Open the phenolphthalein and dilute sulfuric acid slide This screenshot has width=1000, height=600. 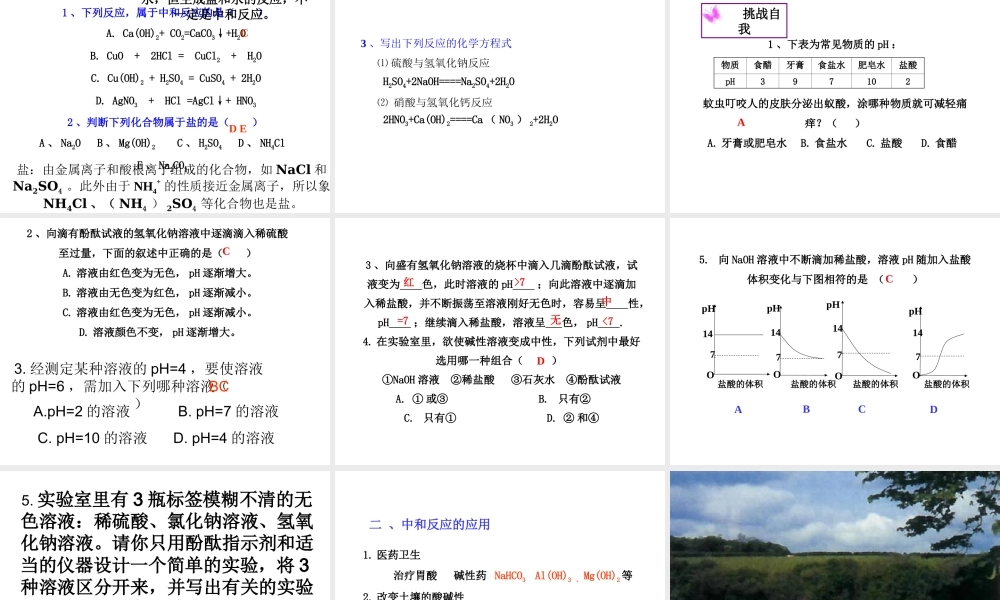click(165, 341)
